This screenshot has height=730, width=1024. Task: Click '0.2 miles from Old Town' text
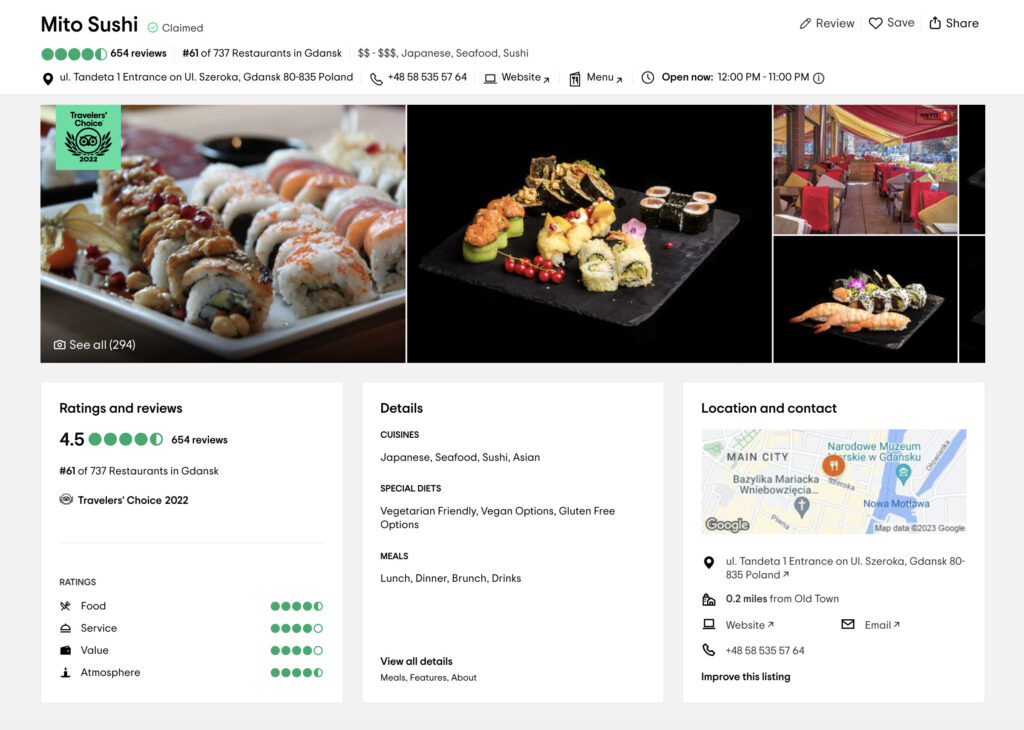[782, 599]
